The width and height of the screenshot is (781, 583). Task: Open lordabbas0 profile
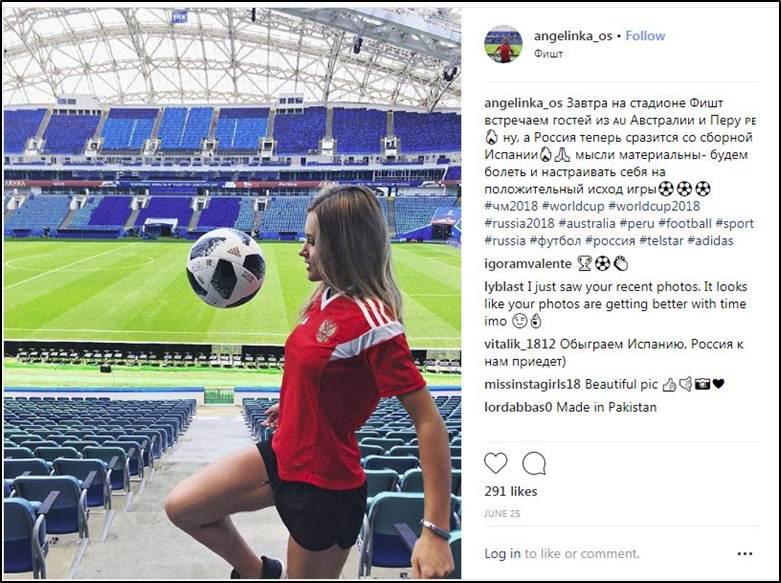pos(518,407)
